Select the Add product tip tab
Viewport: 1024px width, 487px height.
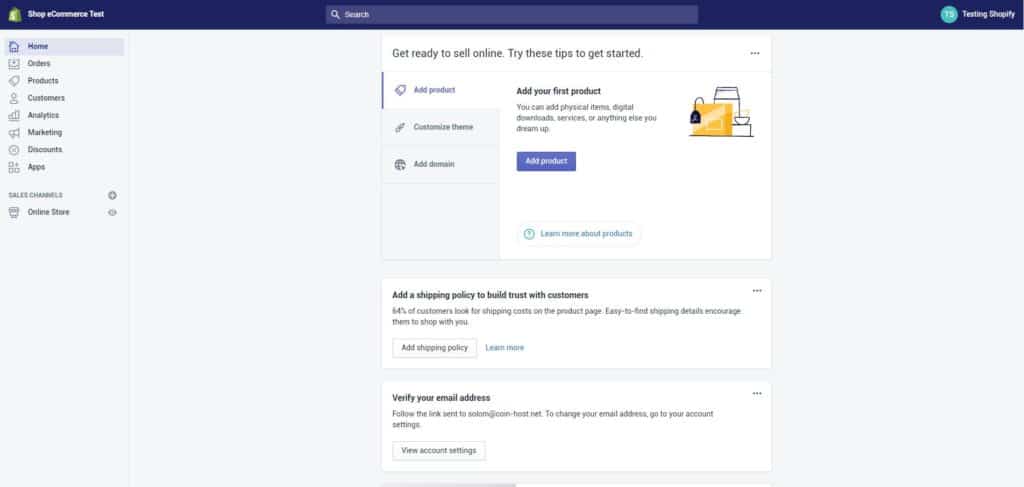click(x=441, y=90)
